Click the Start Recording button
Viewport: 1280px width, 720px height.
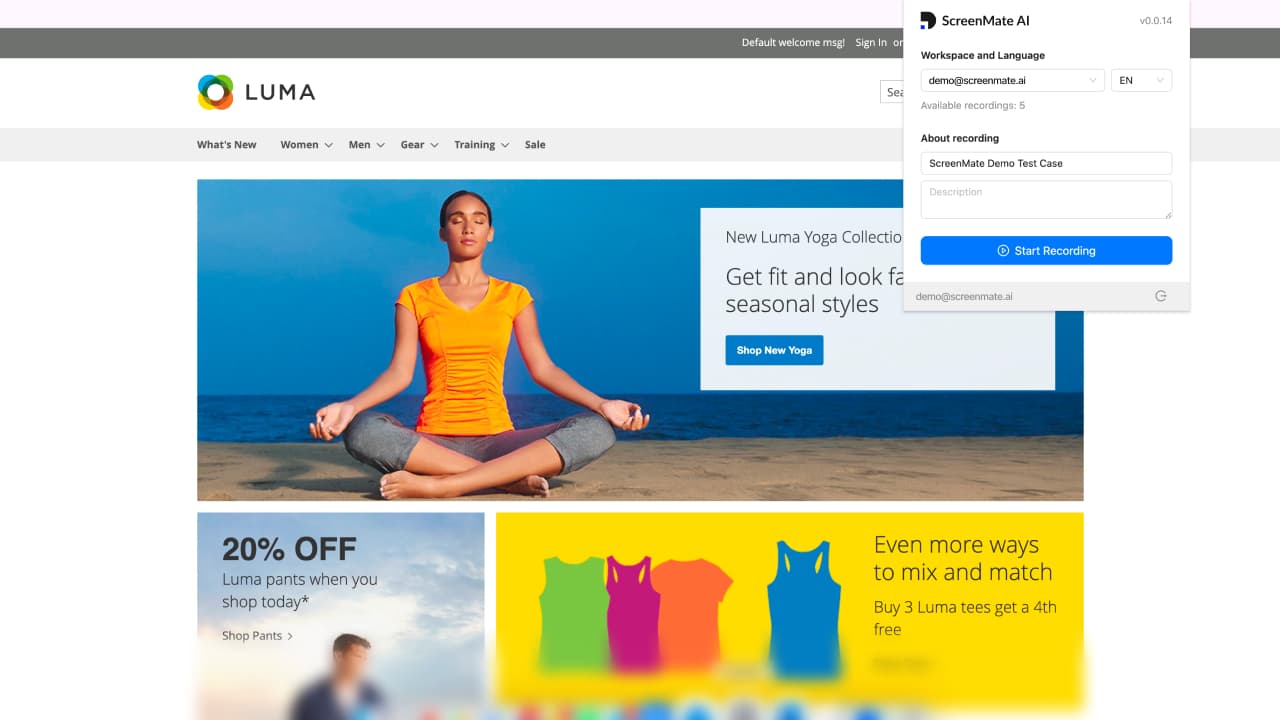(x=1046, y=250)
